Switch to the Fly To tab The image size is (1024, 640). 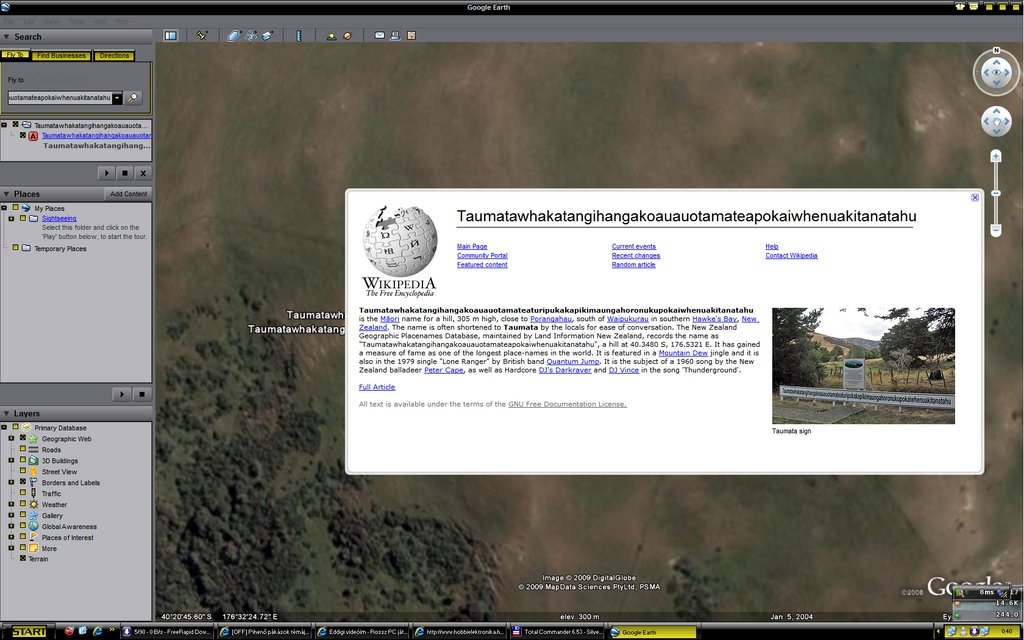tap(16, 56)
